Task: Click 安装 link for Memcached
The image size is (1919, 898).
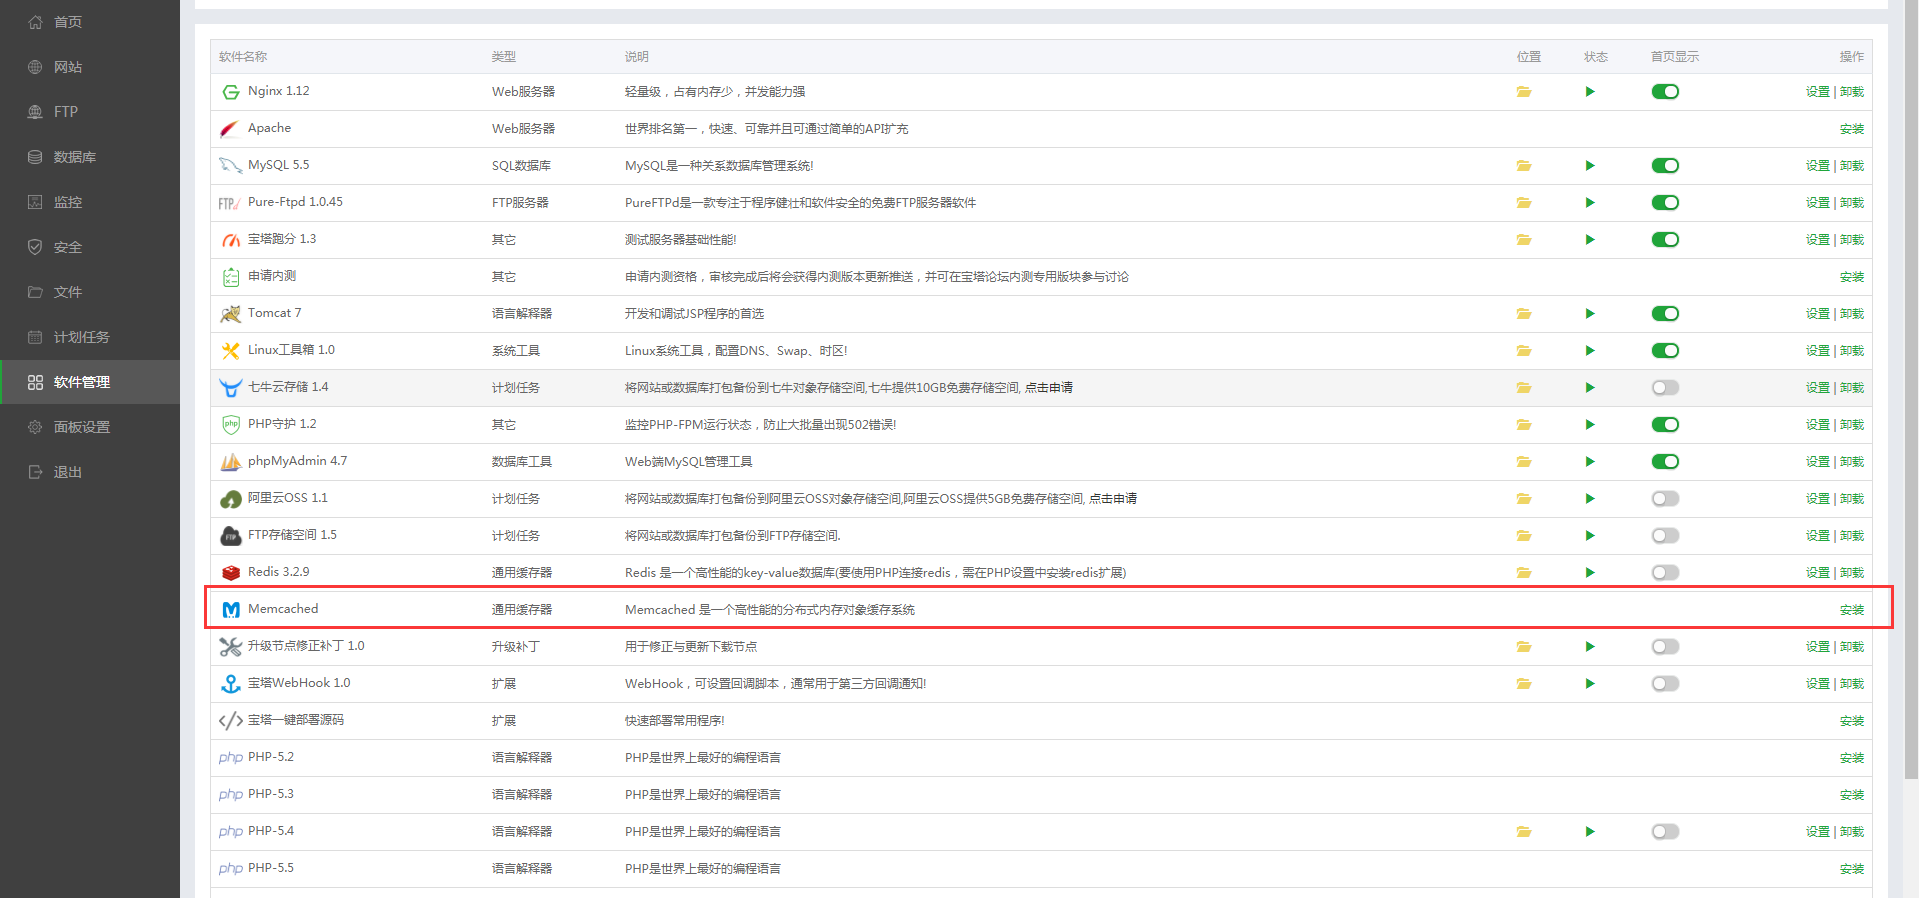Action: tap(1851, 610)
